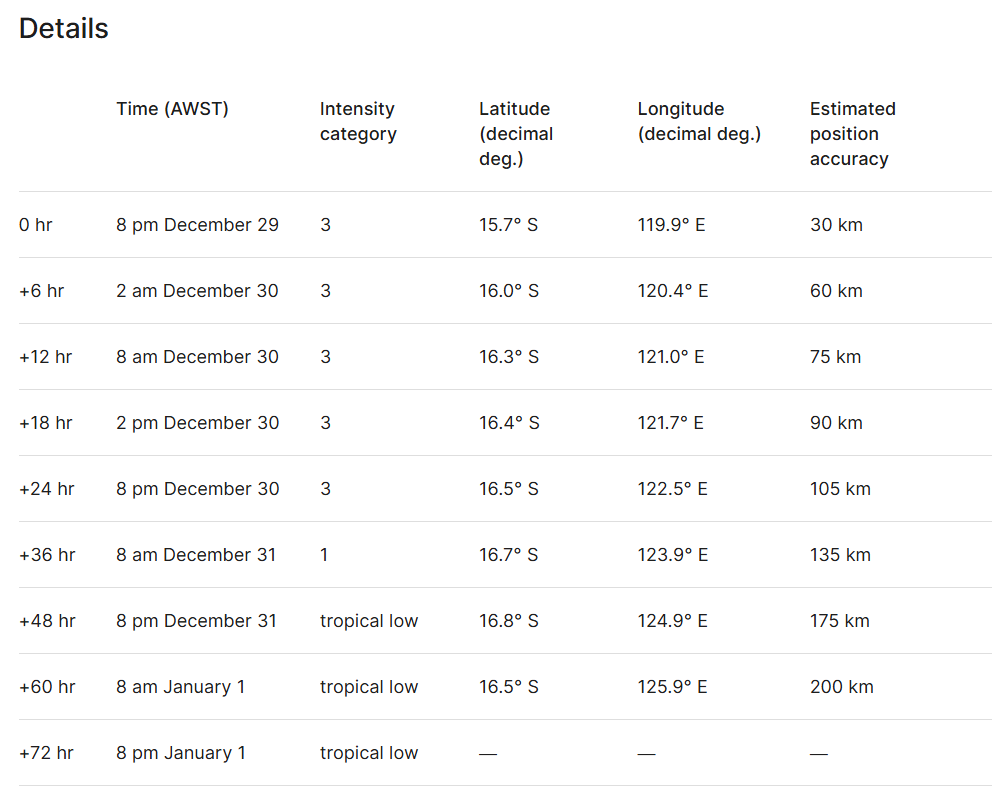Viewport: 1003px width, 800px height.
Task: Click the Intensity category column header
Action: (358, 121)
